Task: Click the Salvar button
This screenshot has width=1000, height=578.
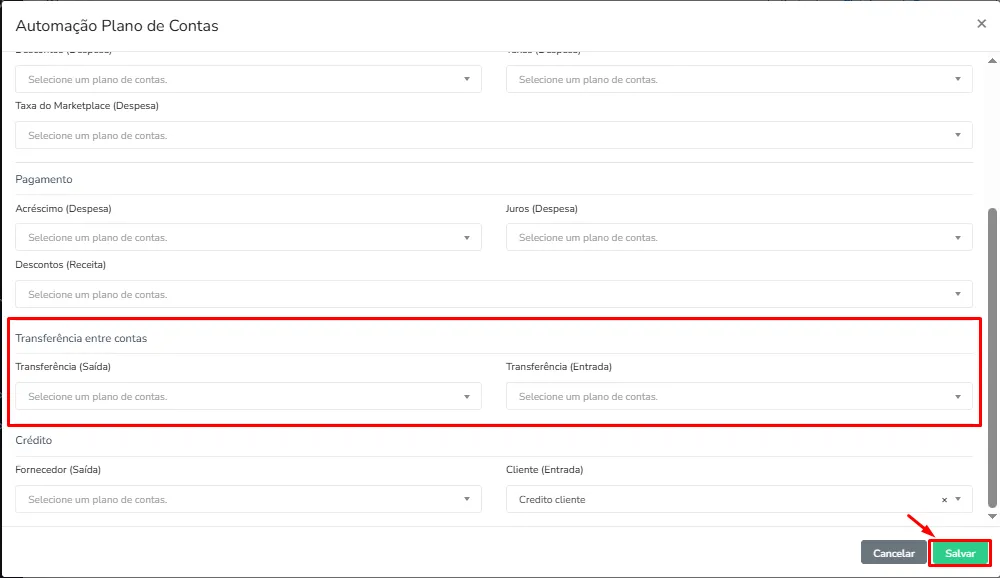Action: click(960, 553)
